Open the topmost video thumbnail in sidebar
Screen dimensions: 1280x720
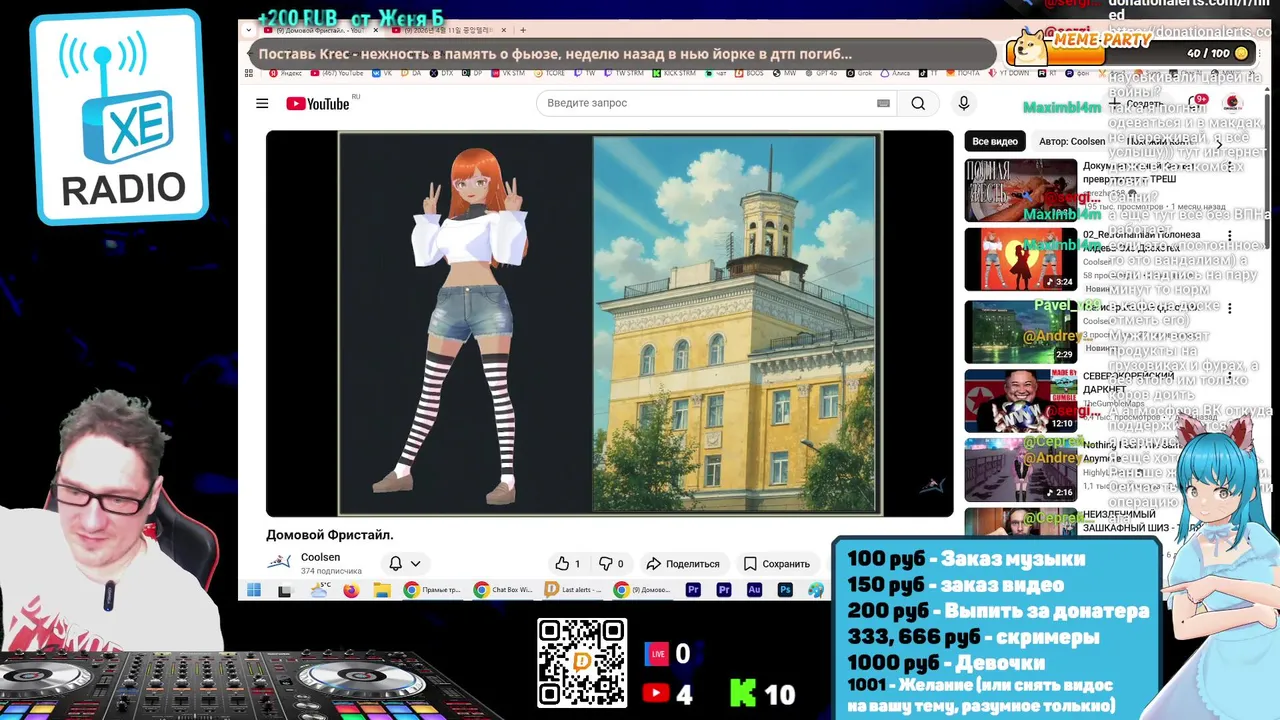tap(1021, 190)
